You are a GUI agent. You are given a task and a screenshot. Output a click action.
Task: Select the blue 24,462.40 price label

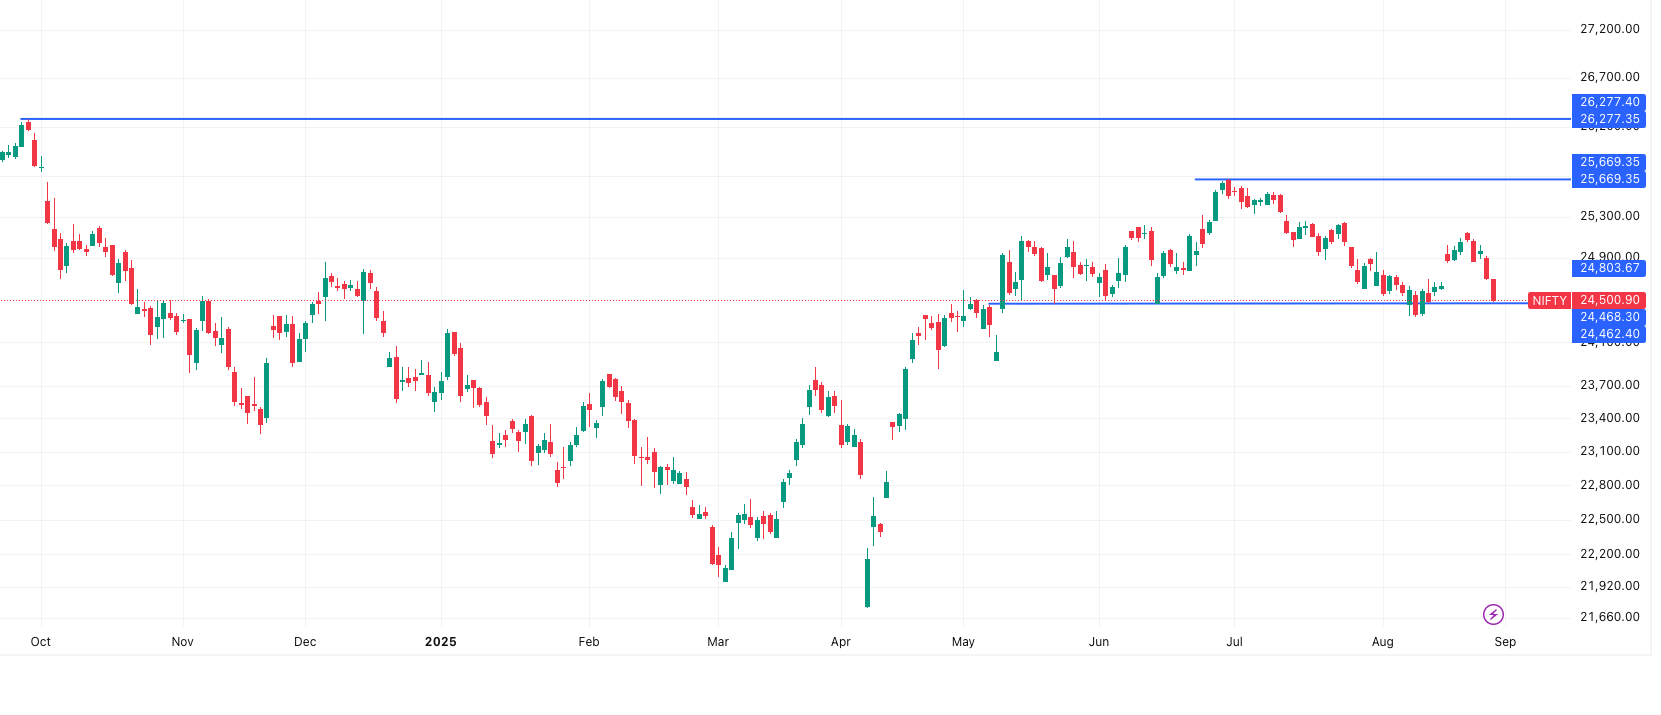(x=1609, y=334)
